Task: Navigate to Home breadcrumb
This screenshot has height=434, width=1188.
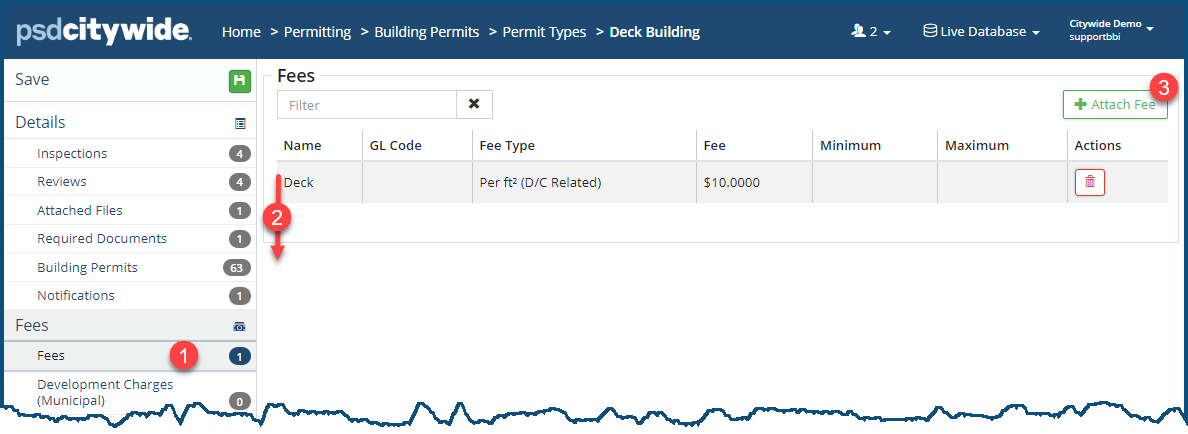Action: pos(241,32)
